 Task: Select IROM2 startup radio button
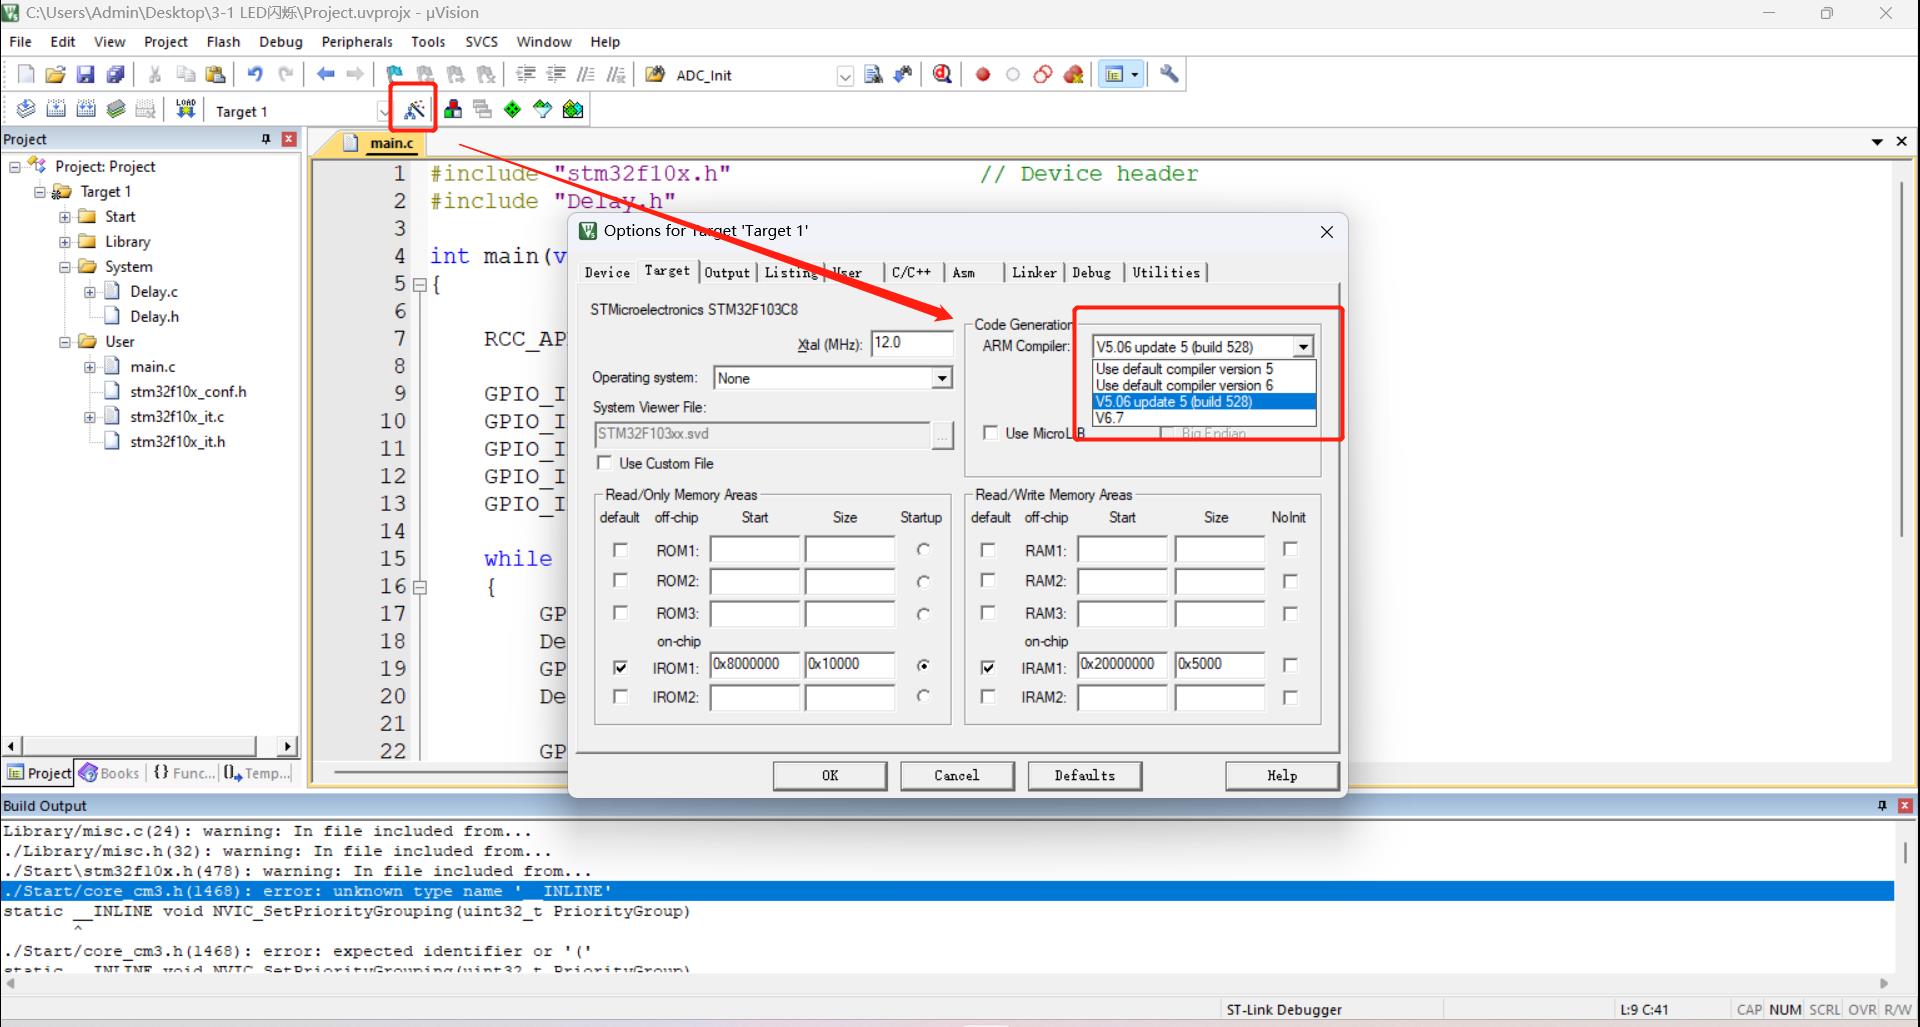(923, 696)
